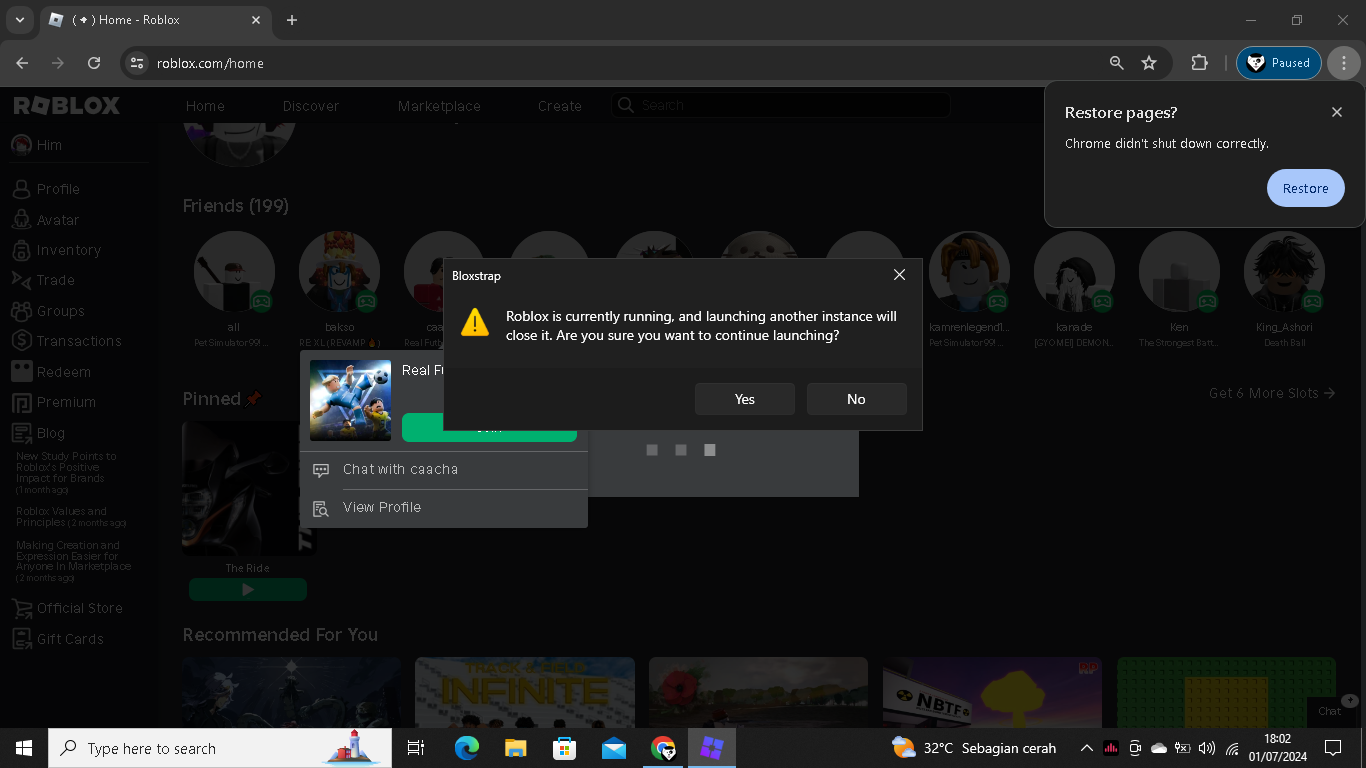Click the Blog icon in sidebar

[x=21, y=433]
